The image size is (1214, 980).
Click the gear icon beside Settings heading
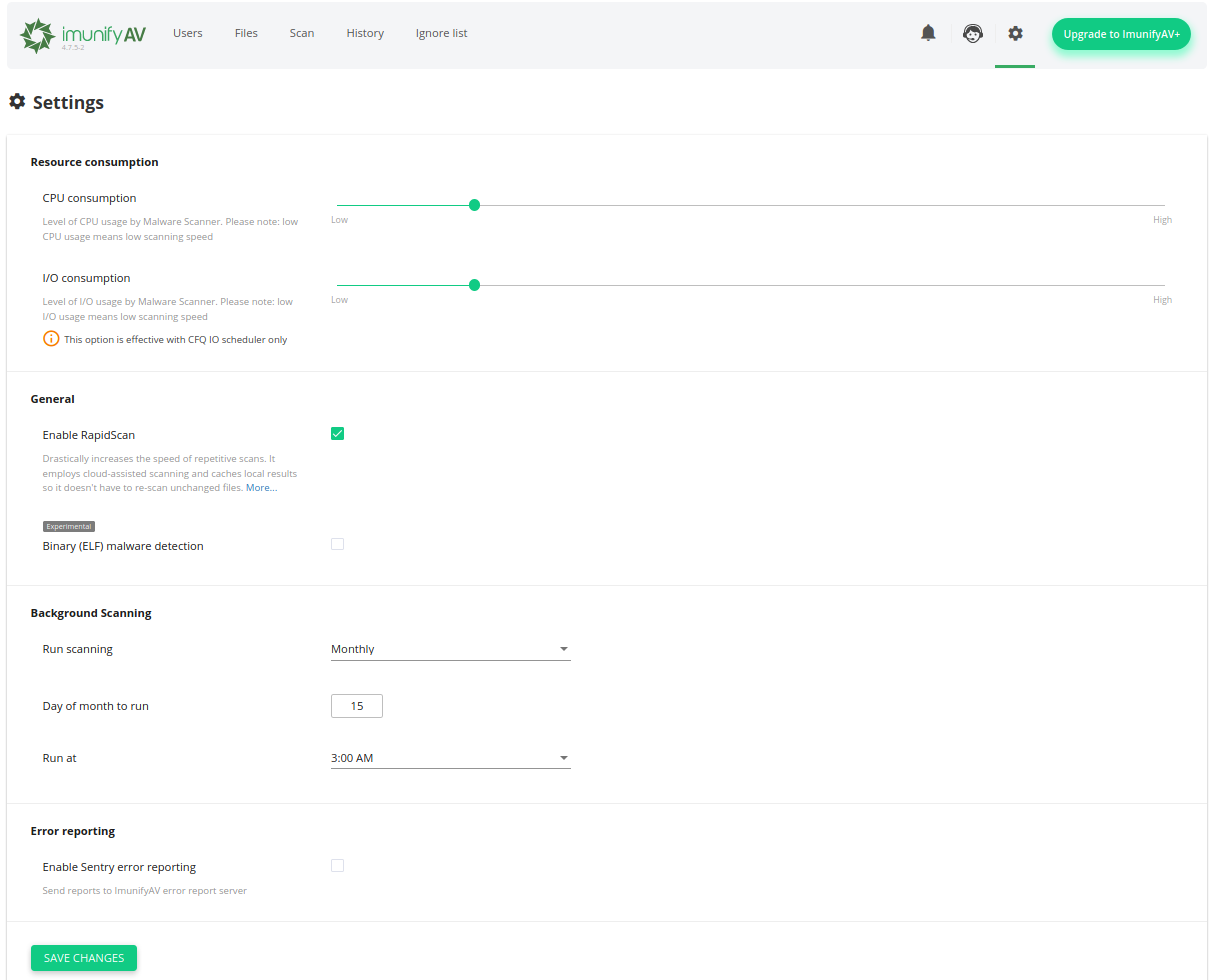(x=17, y=102)
